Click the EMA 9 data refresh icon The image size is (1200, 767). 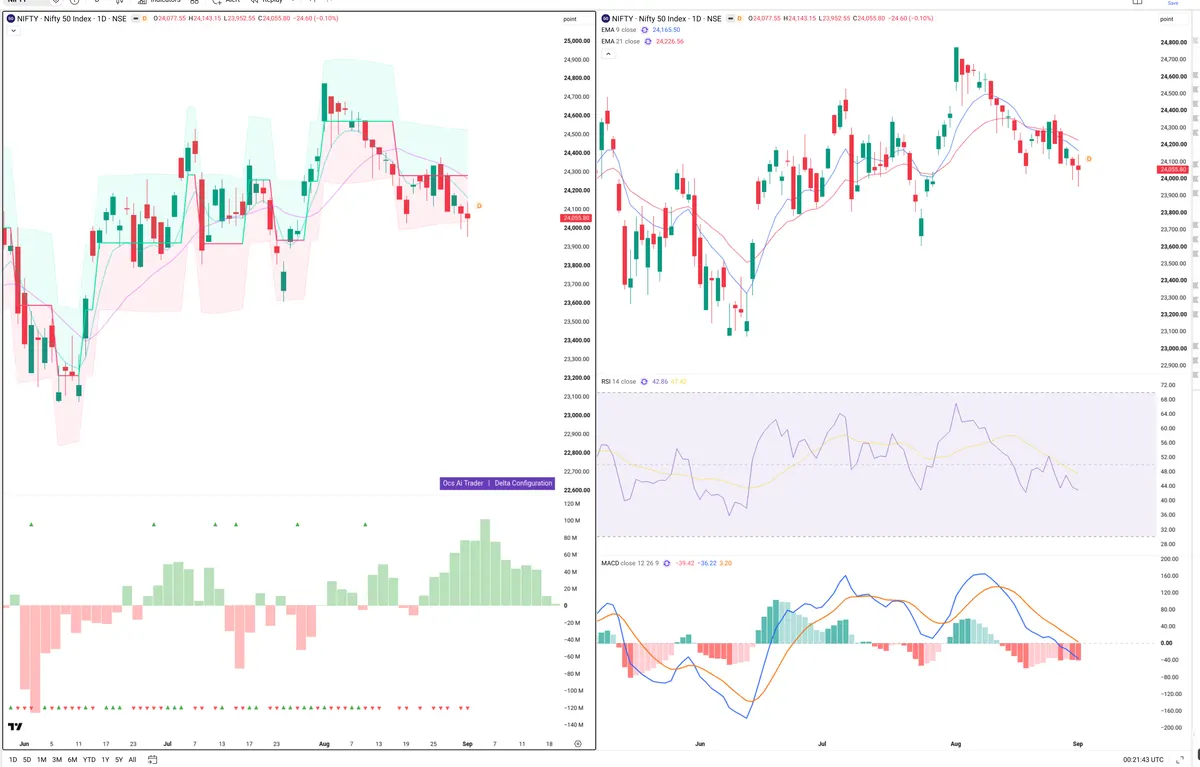click(644, 30)
